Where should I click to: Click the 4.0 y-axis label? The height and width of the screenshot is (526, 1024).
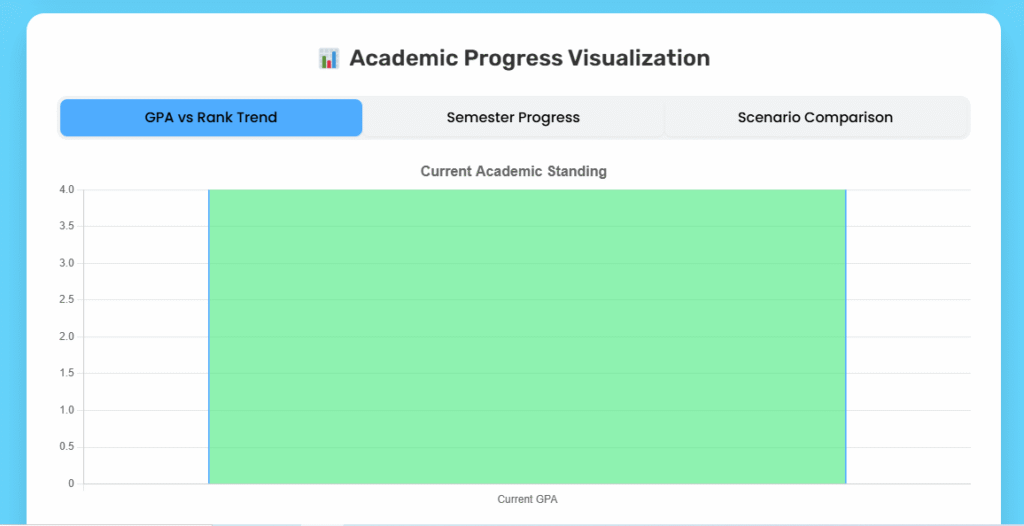point(67,190)
